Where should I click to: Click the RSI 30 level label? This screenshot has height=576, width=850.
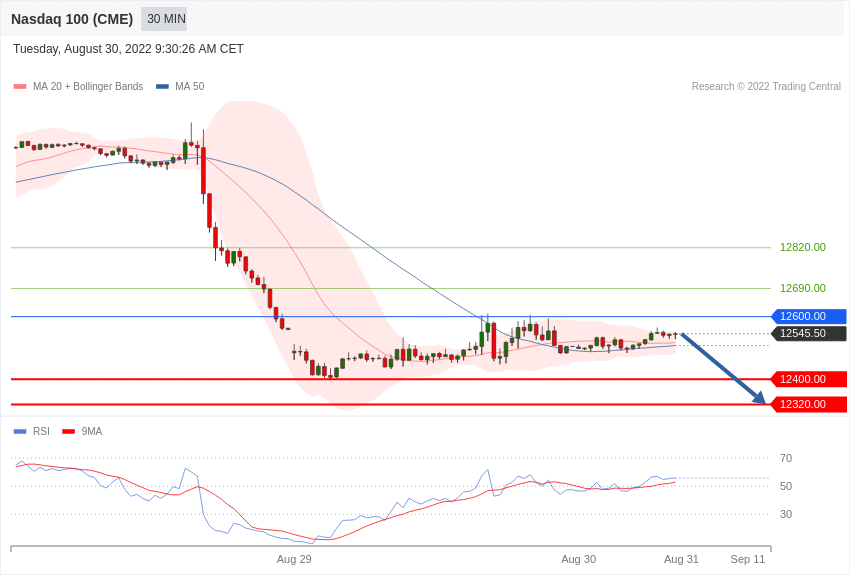click(786, 514)
